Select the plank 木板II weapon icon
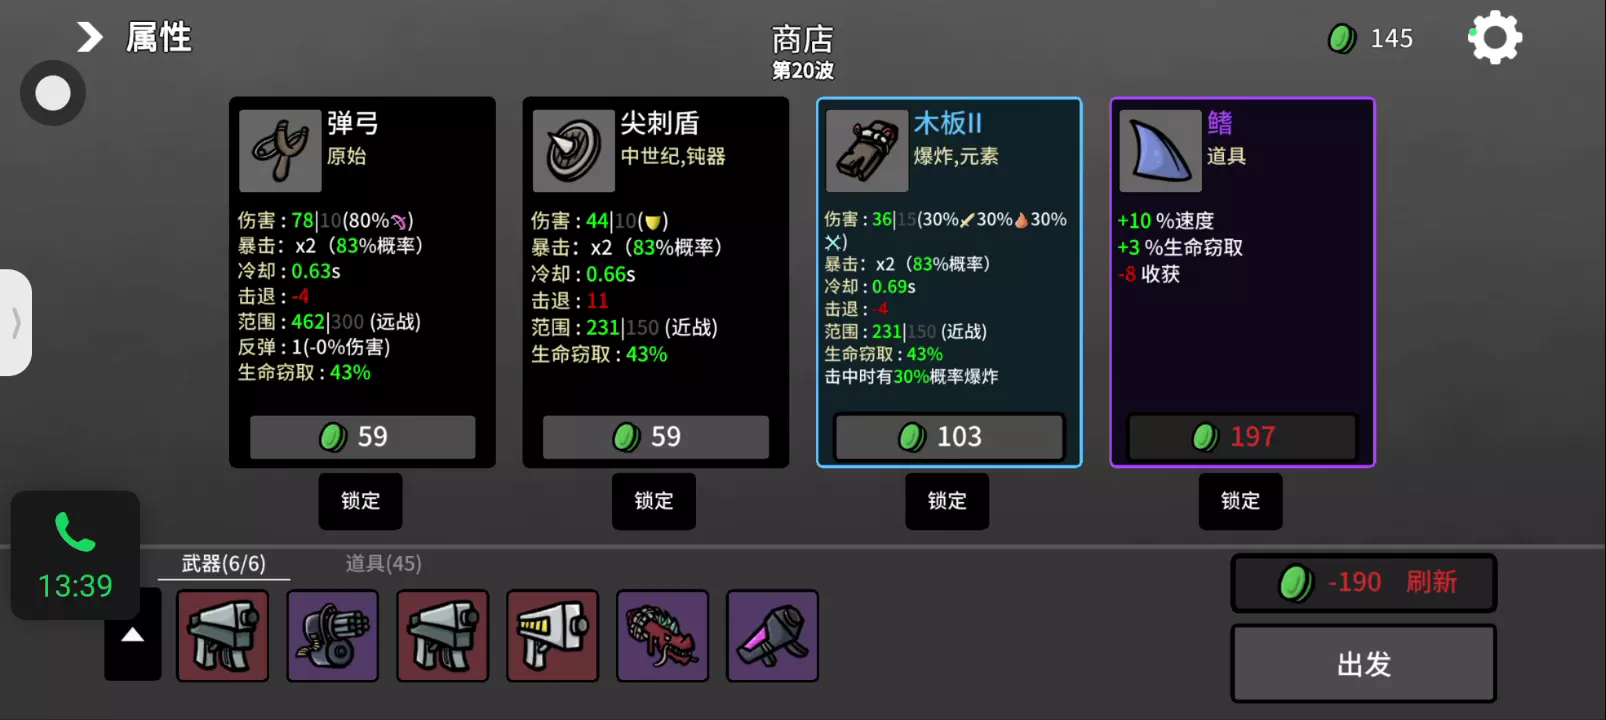The width and height of the screenshot is (1606, 720). coord(867,151)
